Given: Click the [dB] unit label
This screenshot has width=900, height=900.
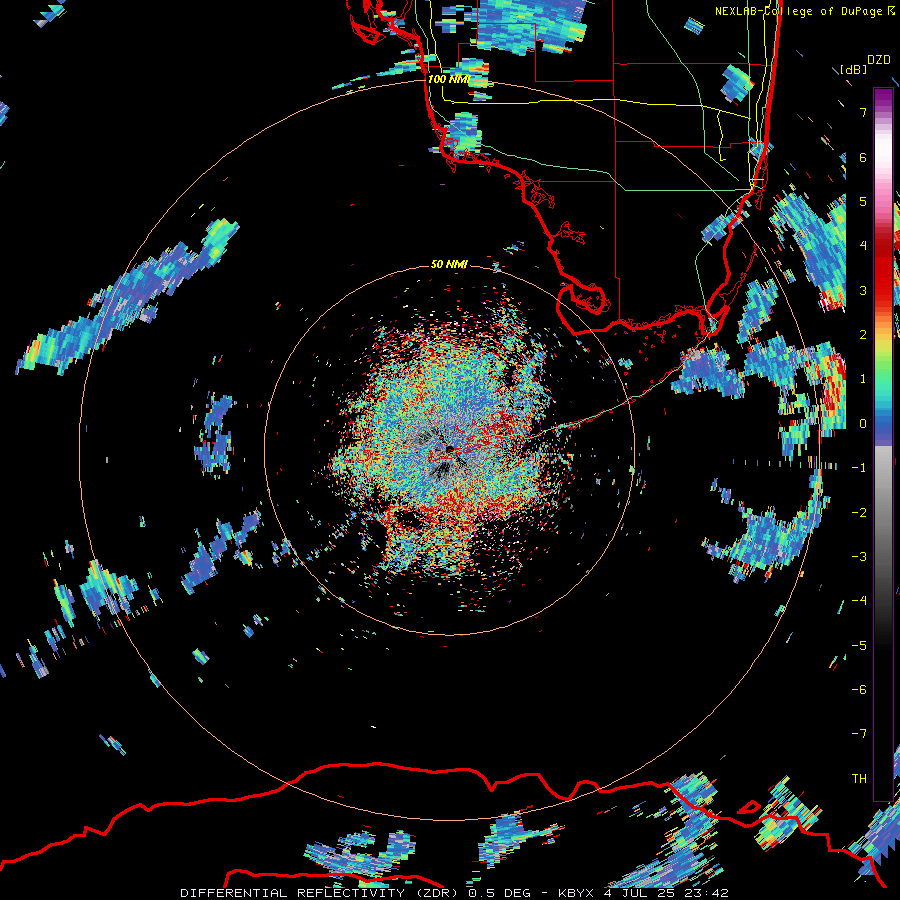Looking at the screenshot, I should (853, 69).
